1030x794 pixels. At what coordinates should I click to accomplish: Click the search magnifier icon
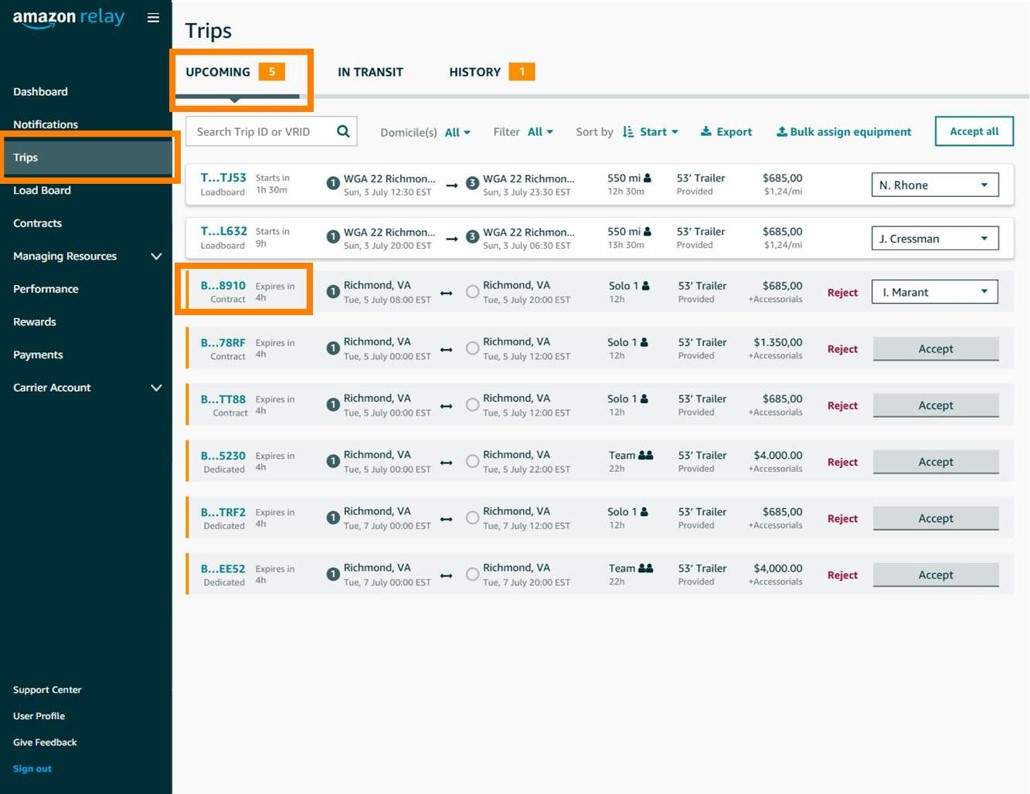(343, 131)
